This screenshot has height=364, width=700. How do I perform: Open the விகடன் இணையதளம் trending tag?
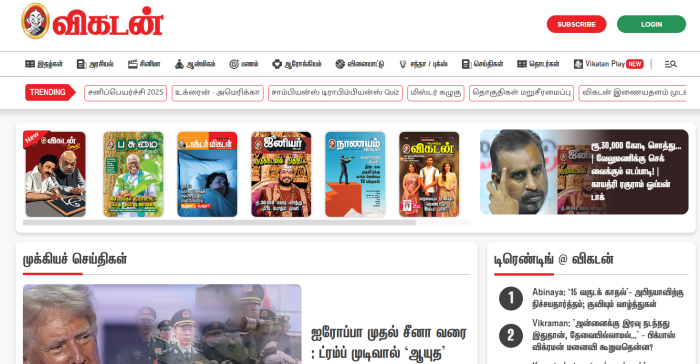[x=633, y=93]
